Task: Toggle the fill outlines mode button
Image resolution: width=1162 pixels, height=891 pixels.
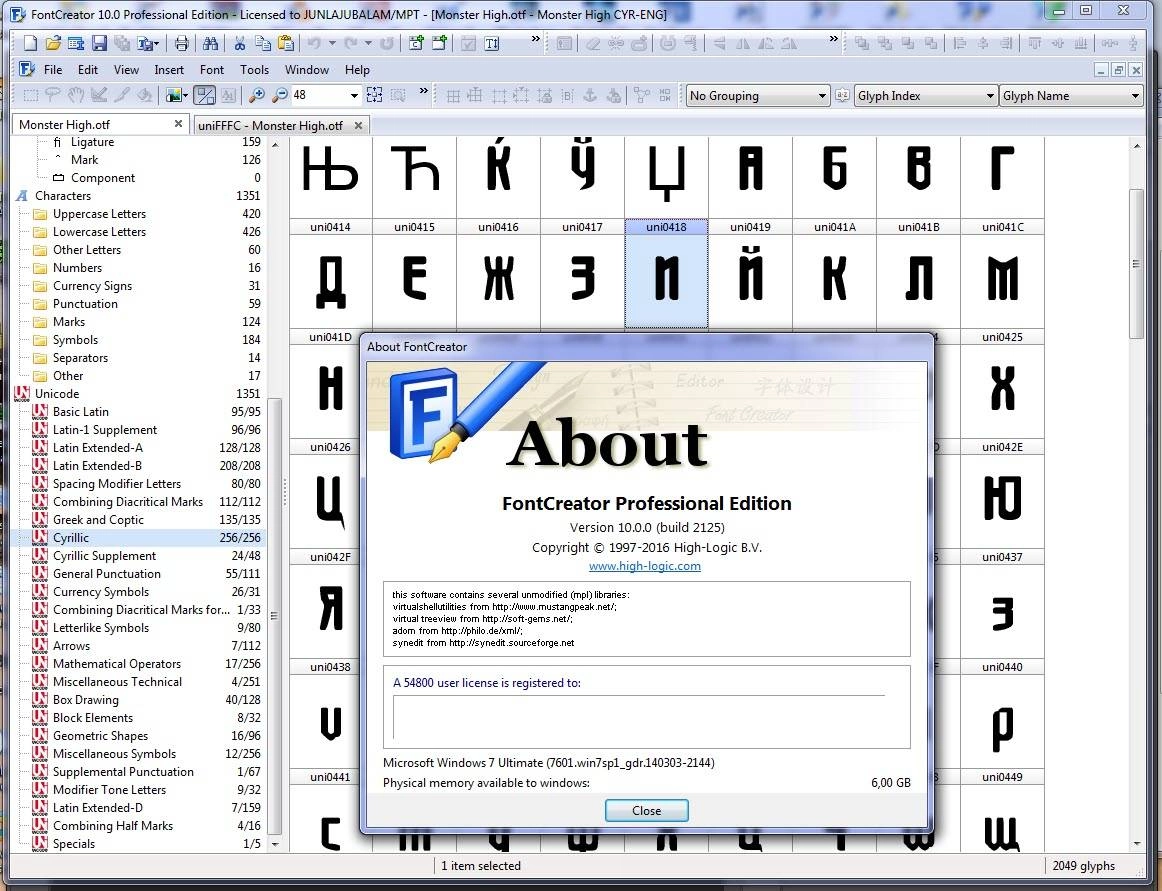Action: point(205,95)
